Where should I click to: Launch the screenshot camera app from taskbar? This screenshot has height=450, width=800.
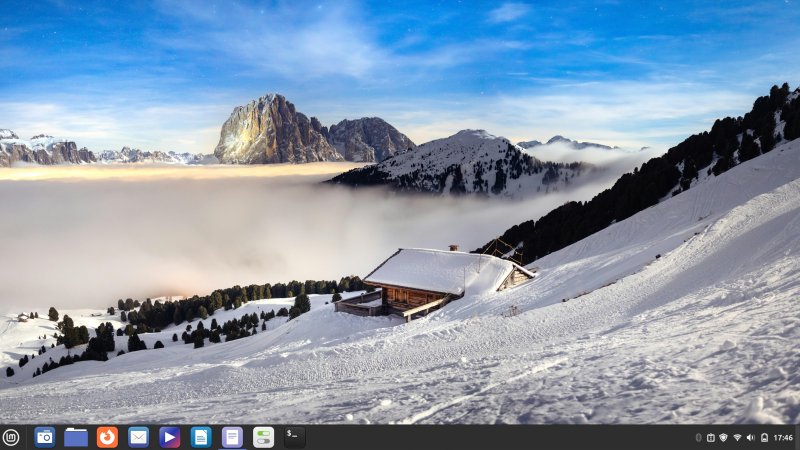[45, 437]
